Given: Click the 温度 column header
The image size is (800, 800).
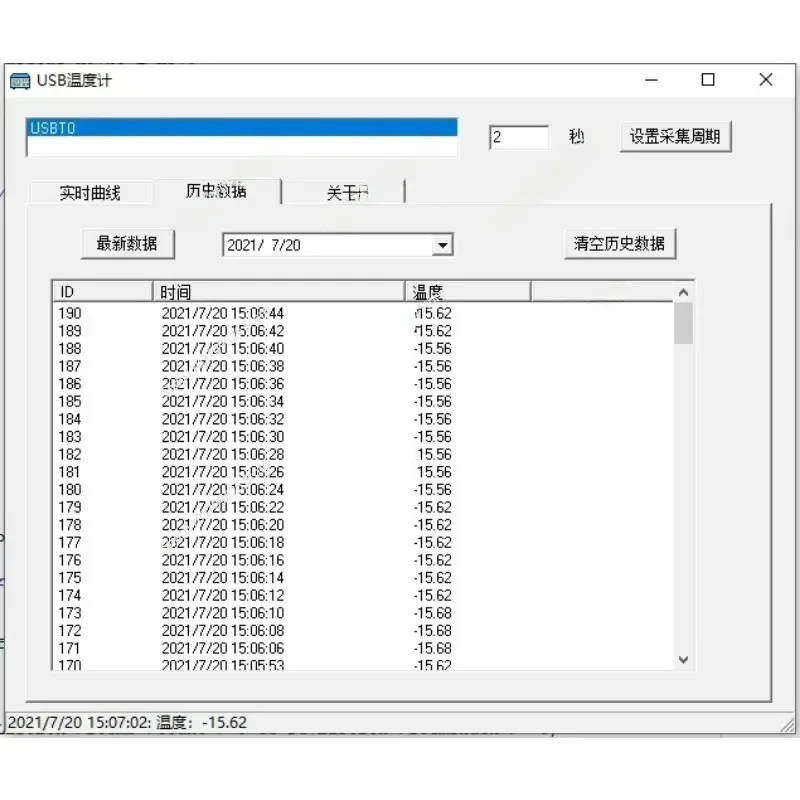Looking at the screenshot, I should pyautogui.click(x=467, y=292).
